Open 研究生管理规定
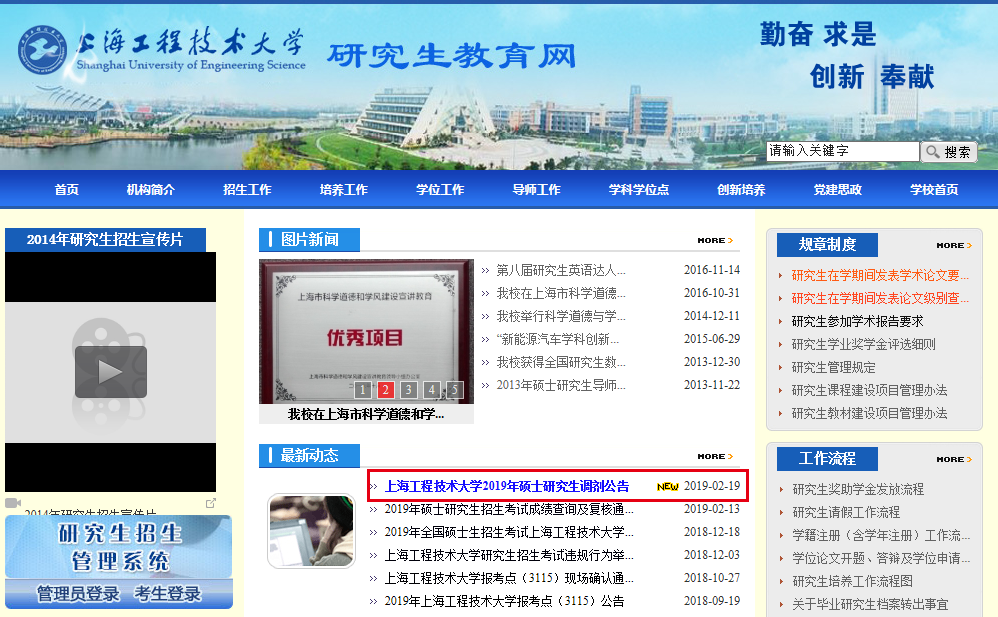Viewport: 998px width, 617px height. coord(834,367)
